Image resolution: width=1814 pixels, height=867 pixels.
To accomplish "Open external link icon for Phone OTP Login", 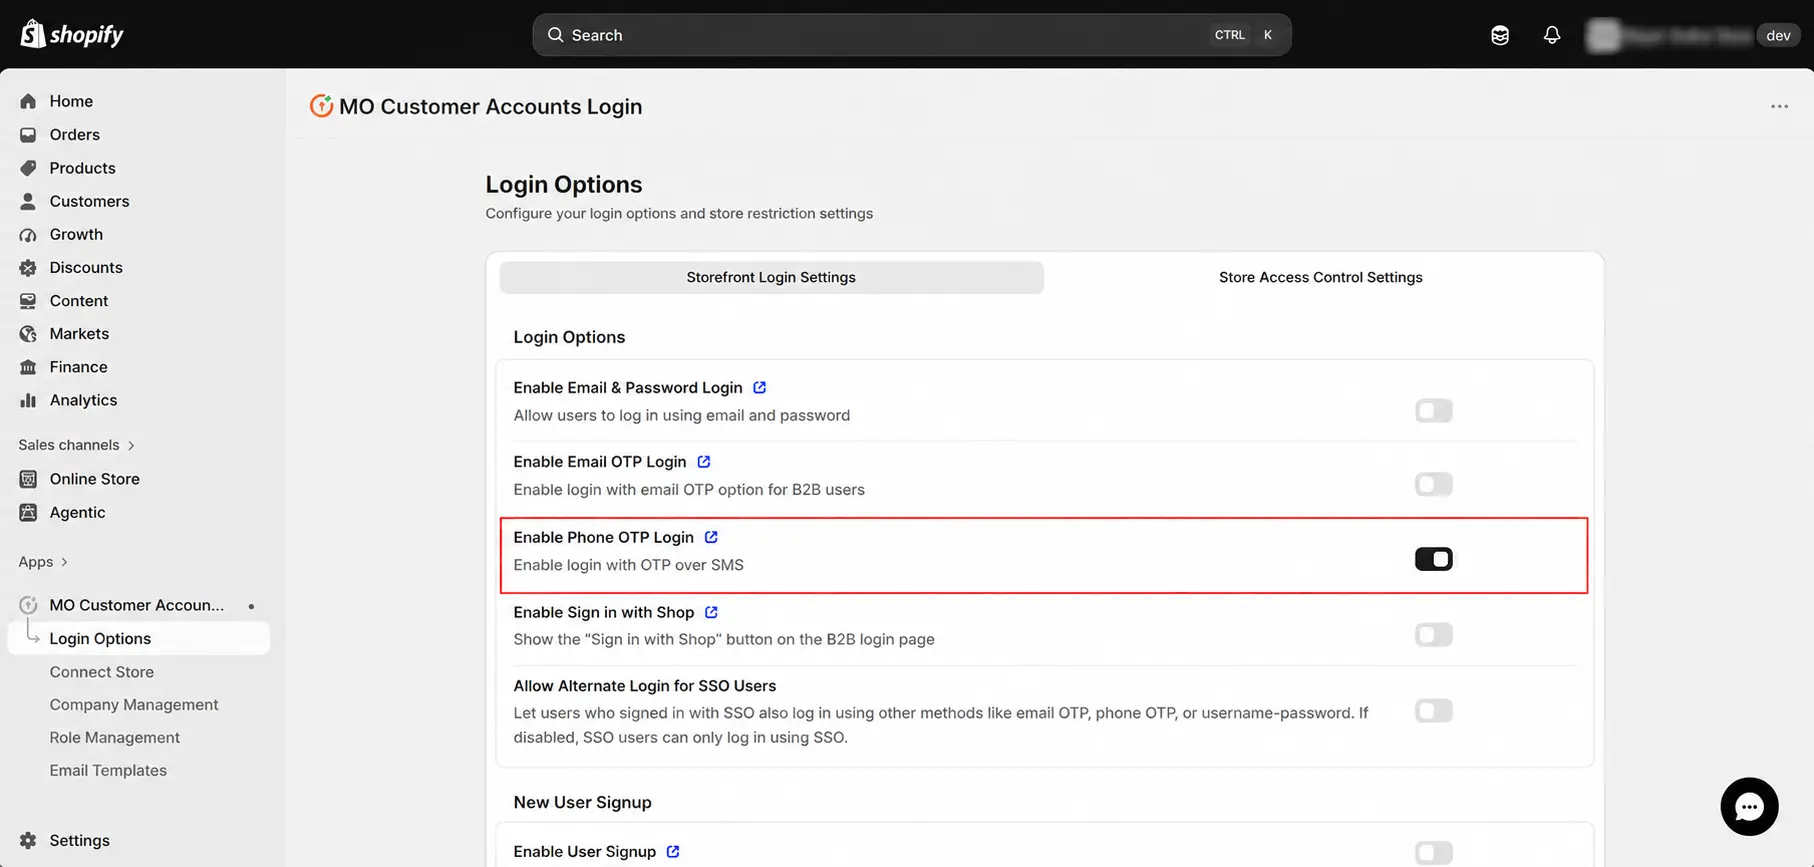I will click(x=711, y=537).
